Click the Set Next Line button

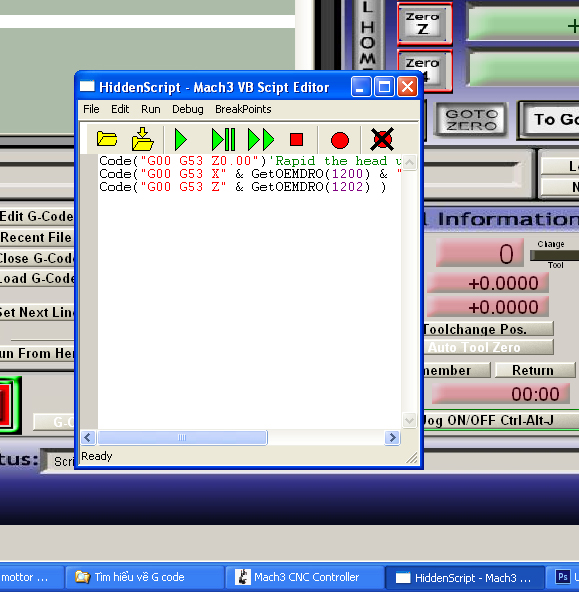tap(37, 313)
